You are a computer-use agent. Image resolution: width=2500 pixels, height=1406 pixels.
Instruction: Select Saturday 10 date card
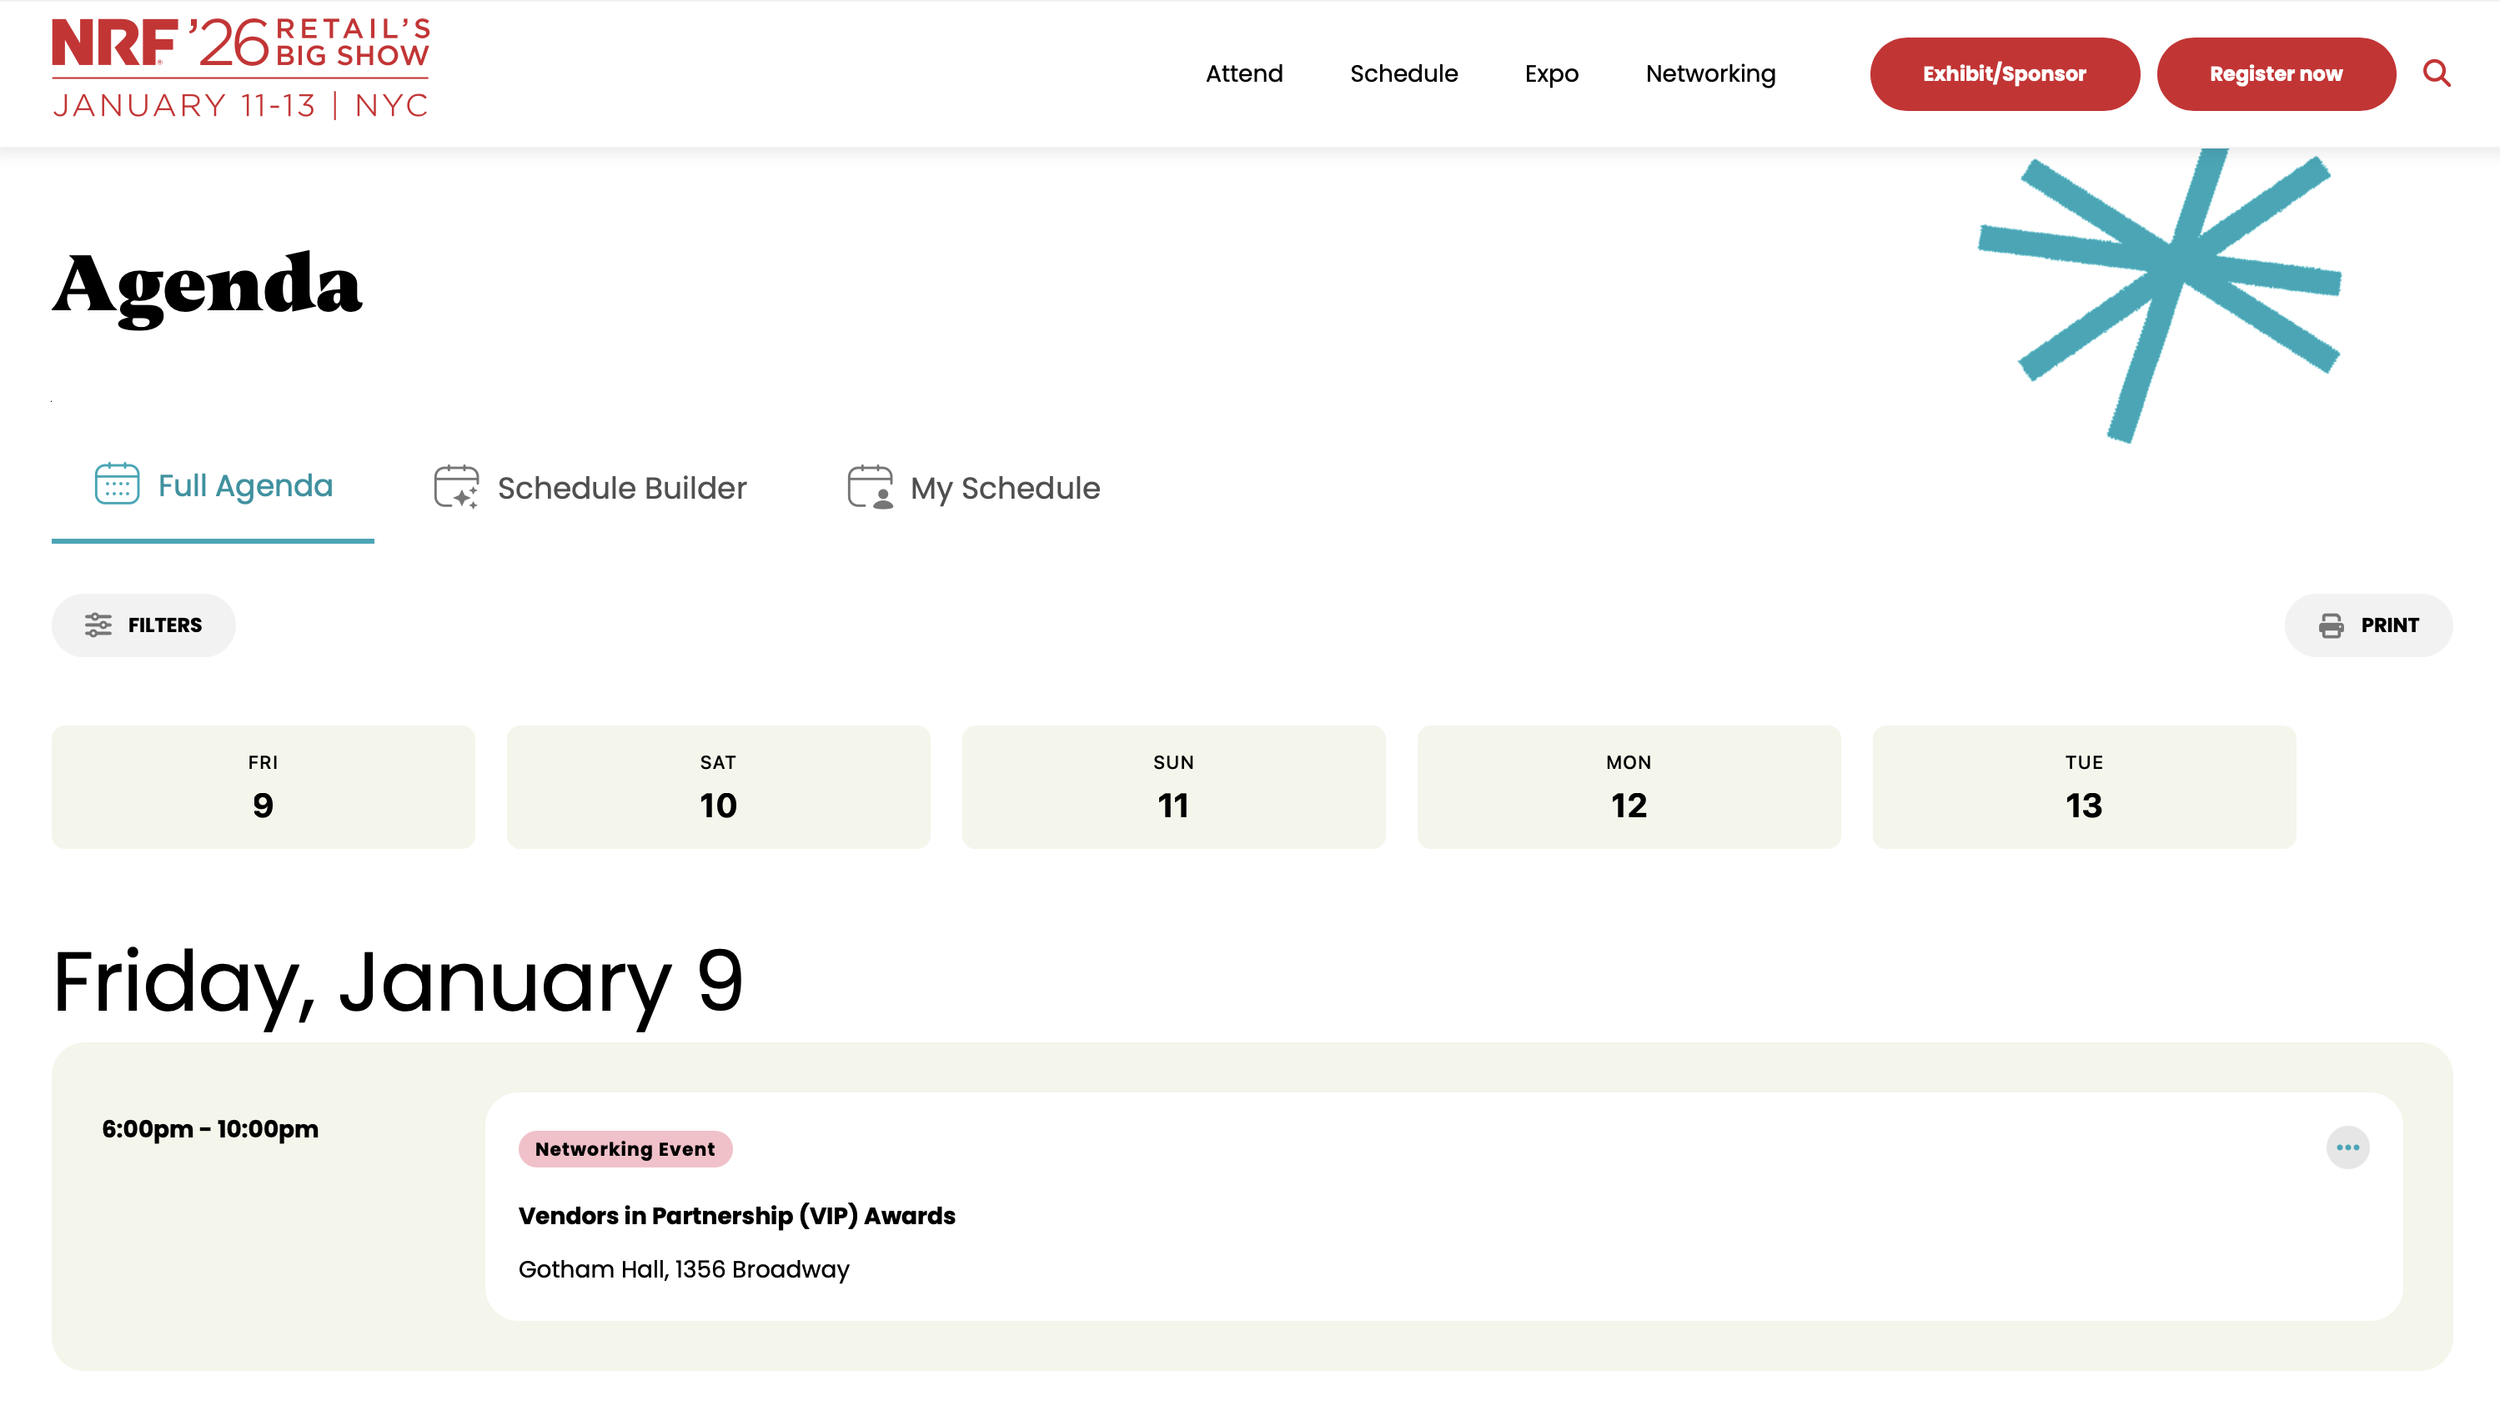[718, 787]
